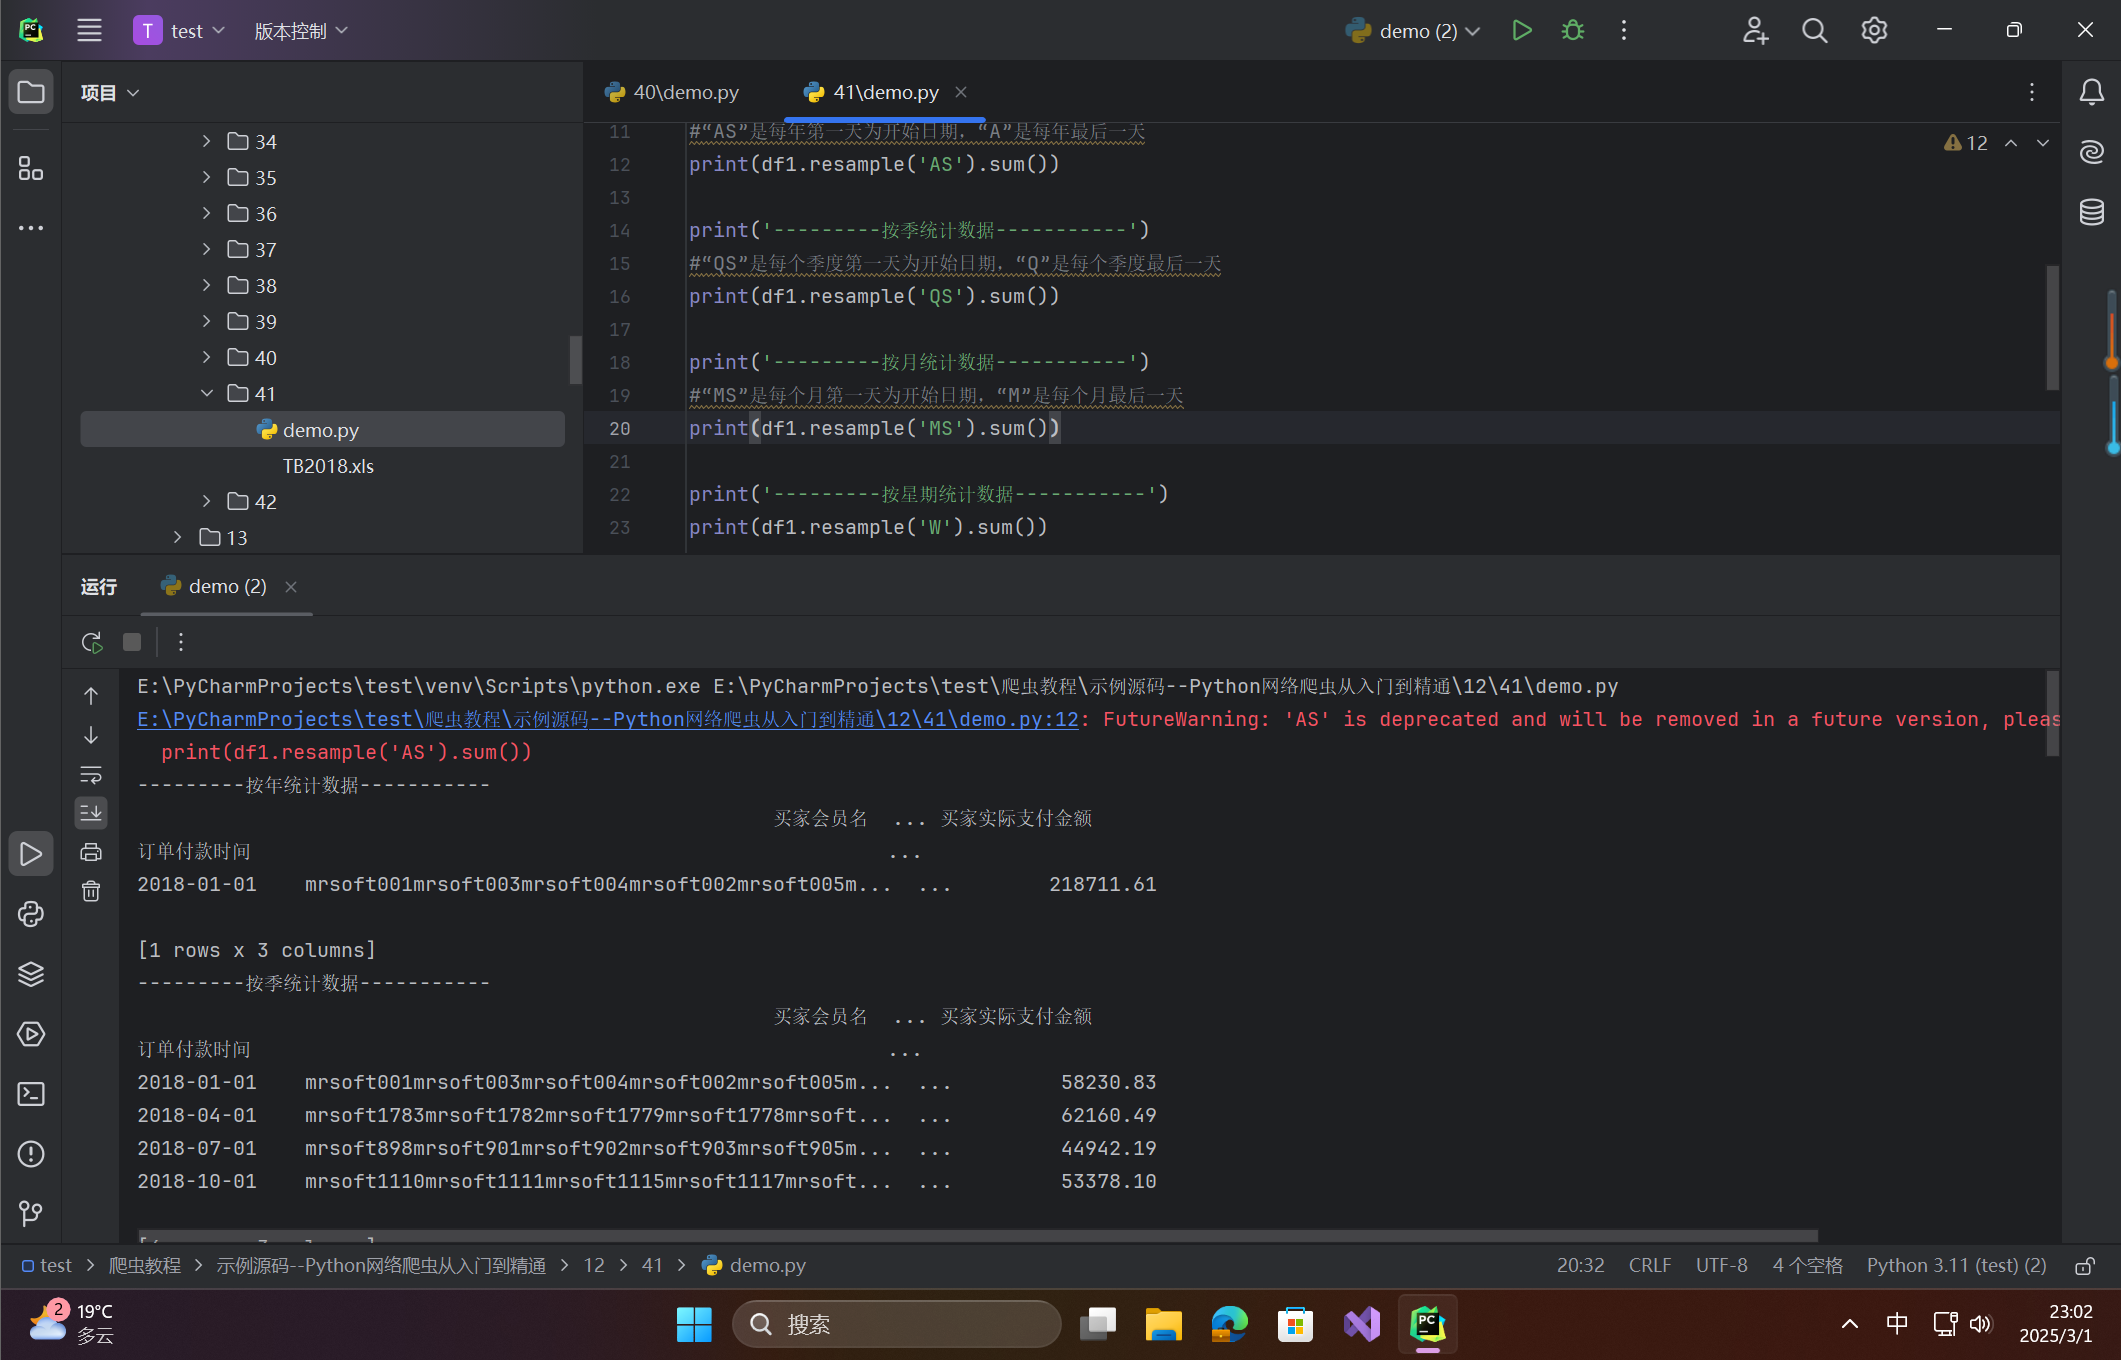Viewport: 2121px width, 1360px height.
Task: Collapse folder 41 in project tree
Action: coord(206,393)
